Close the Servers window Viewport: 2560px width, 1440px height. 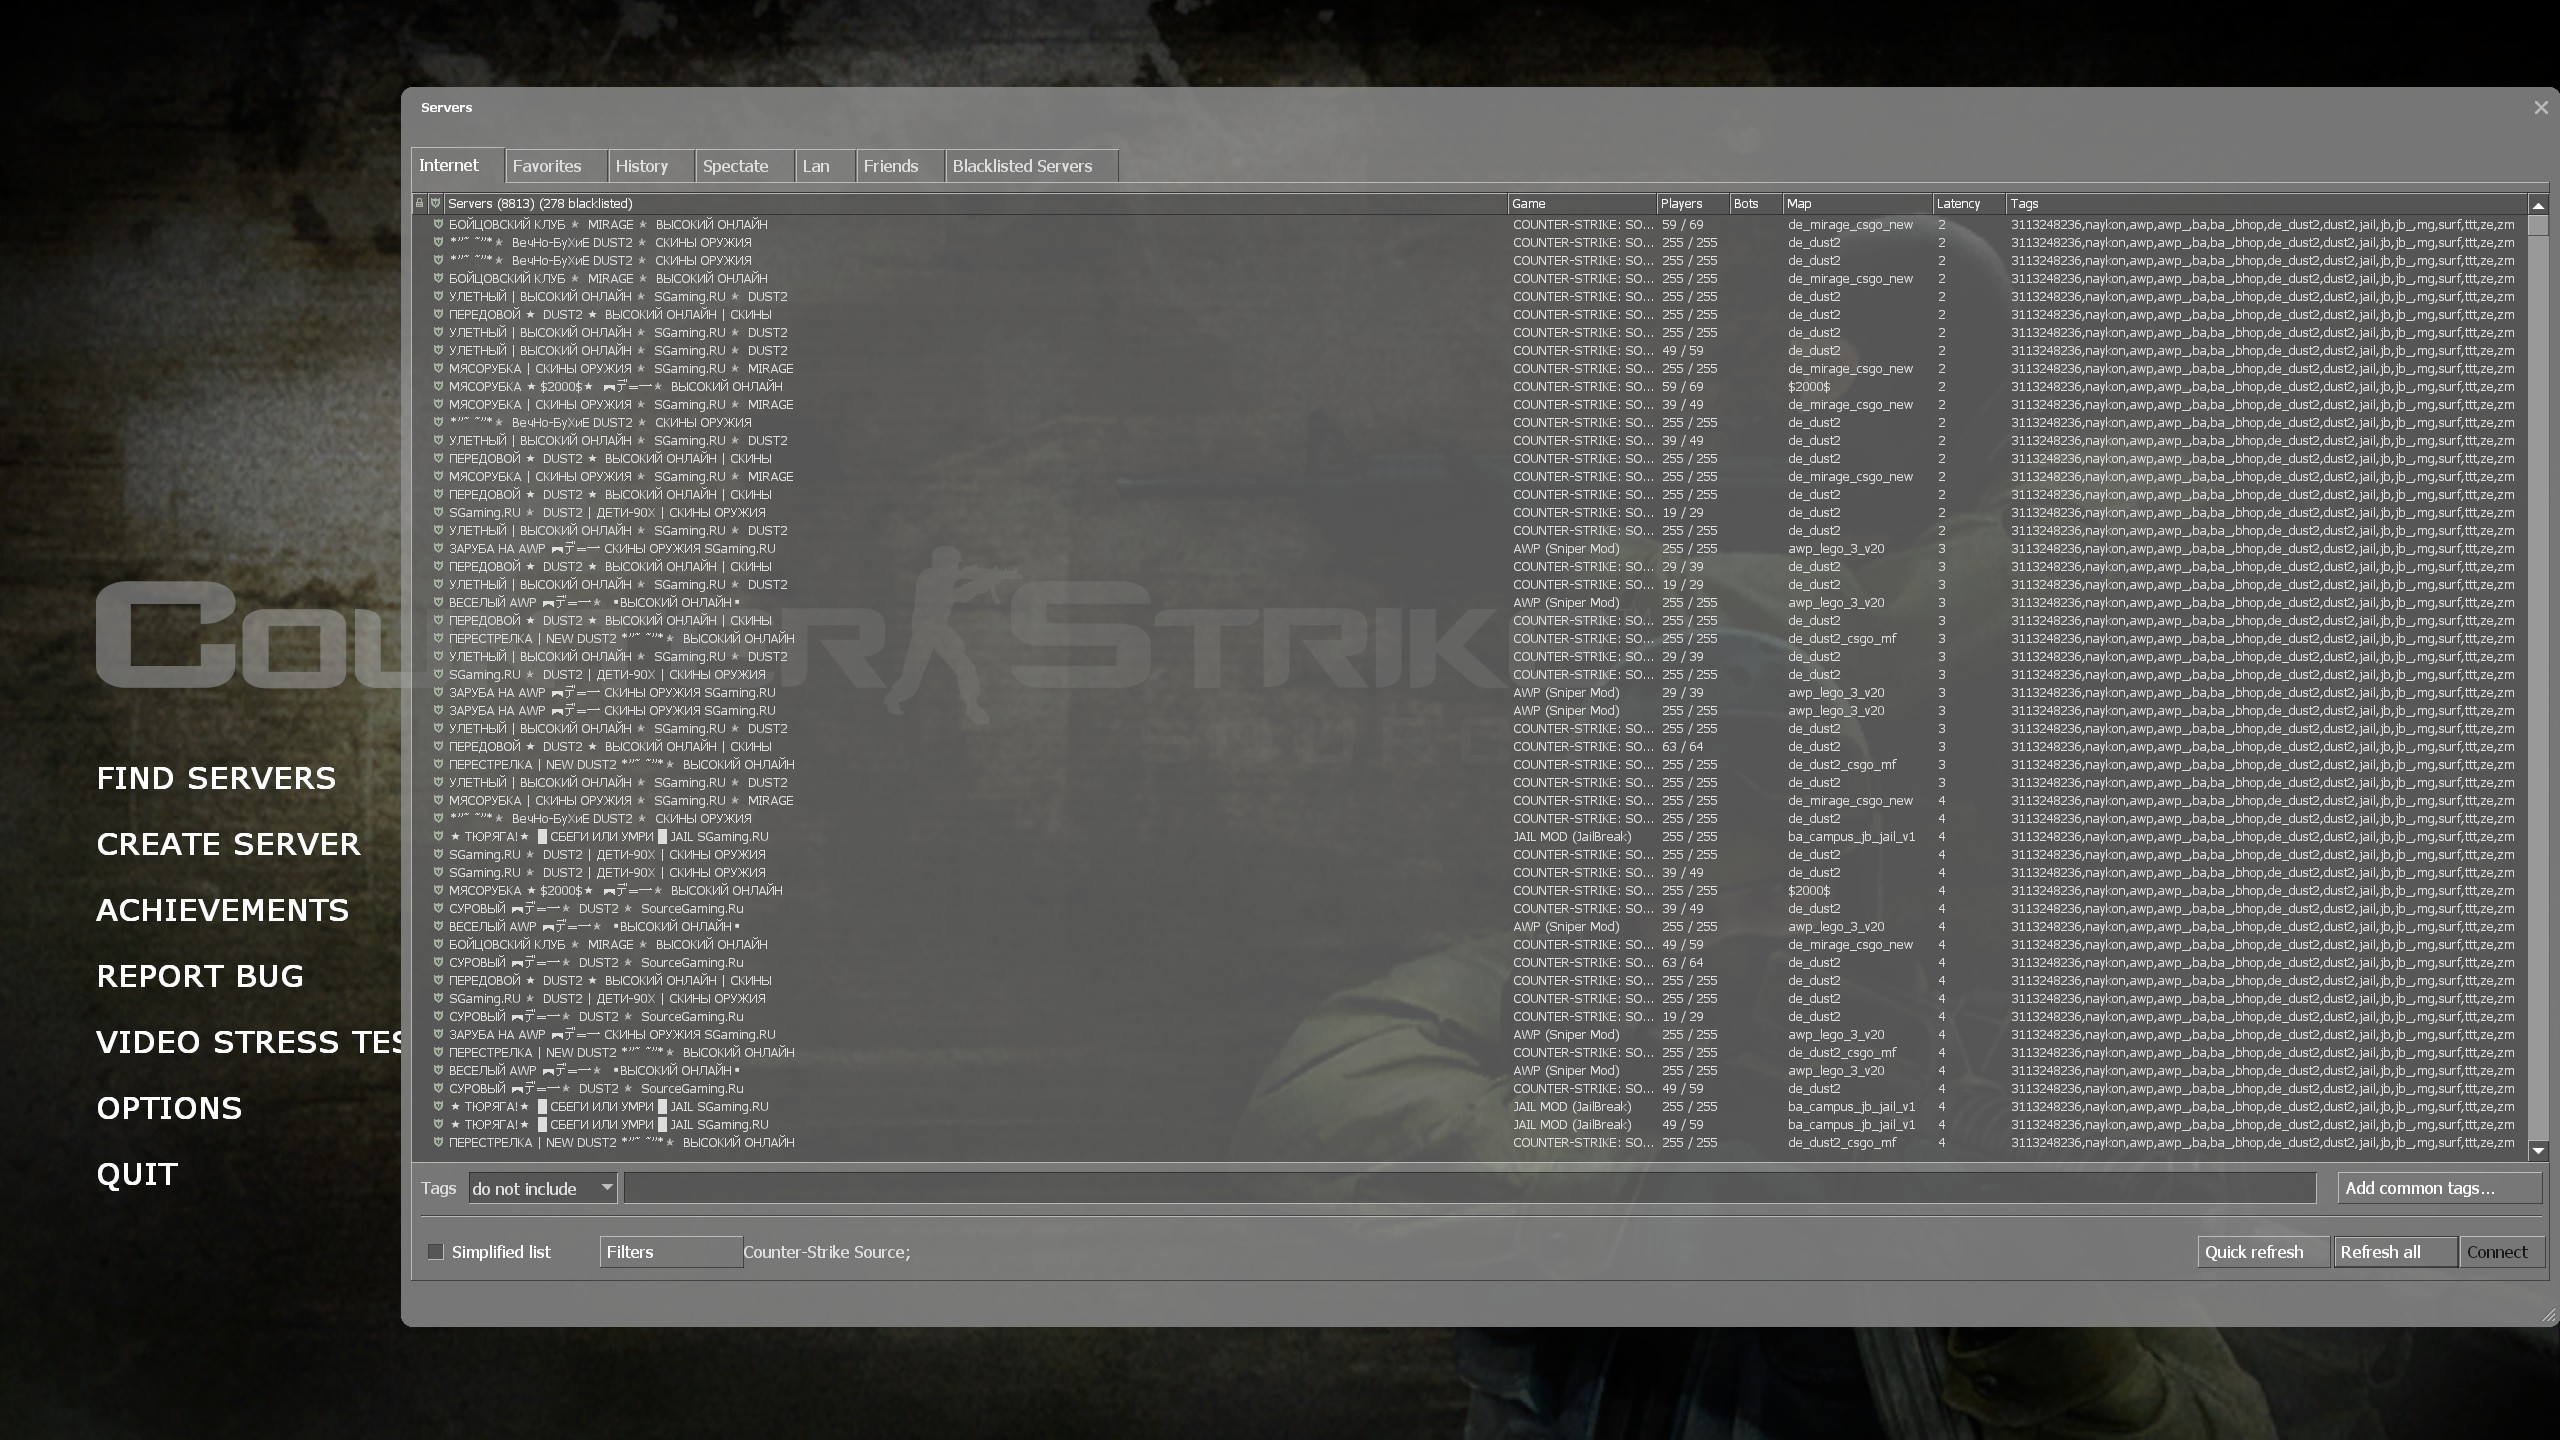click(2541, 108)
